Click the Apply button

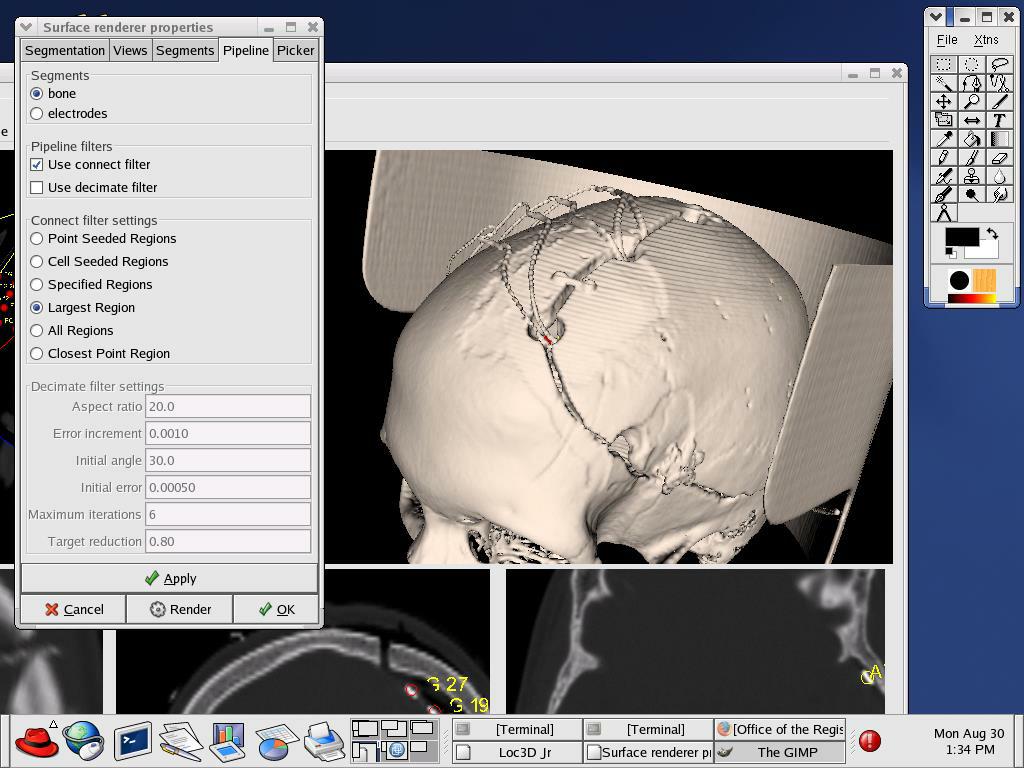pyautogui.click(x=170, y=579)
